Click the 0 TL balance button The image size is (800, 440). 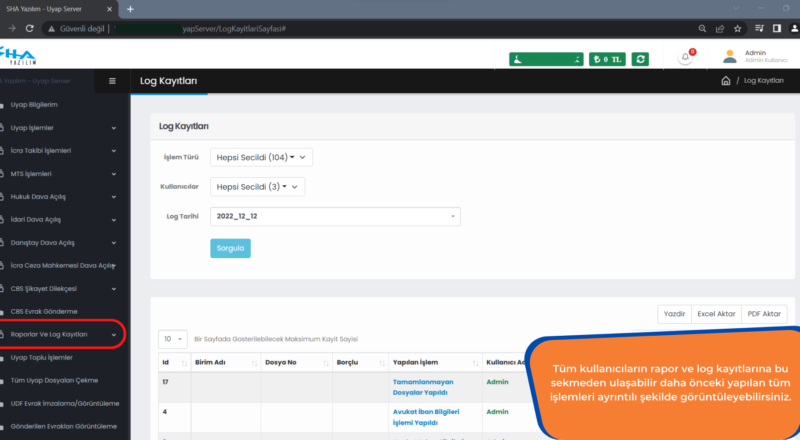point(607,59)
